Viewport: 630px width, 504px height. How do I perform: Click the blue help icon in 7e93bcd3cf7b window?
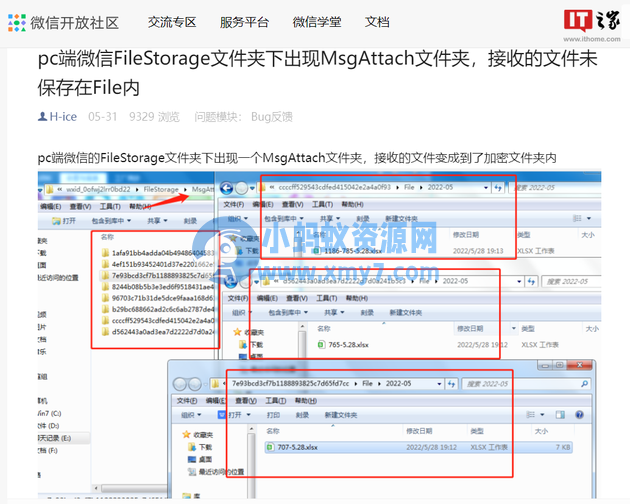(579, 414)
